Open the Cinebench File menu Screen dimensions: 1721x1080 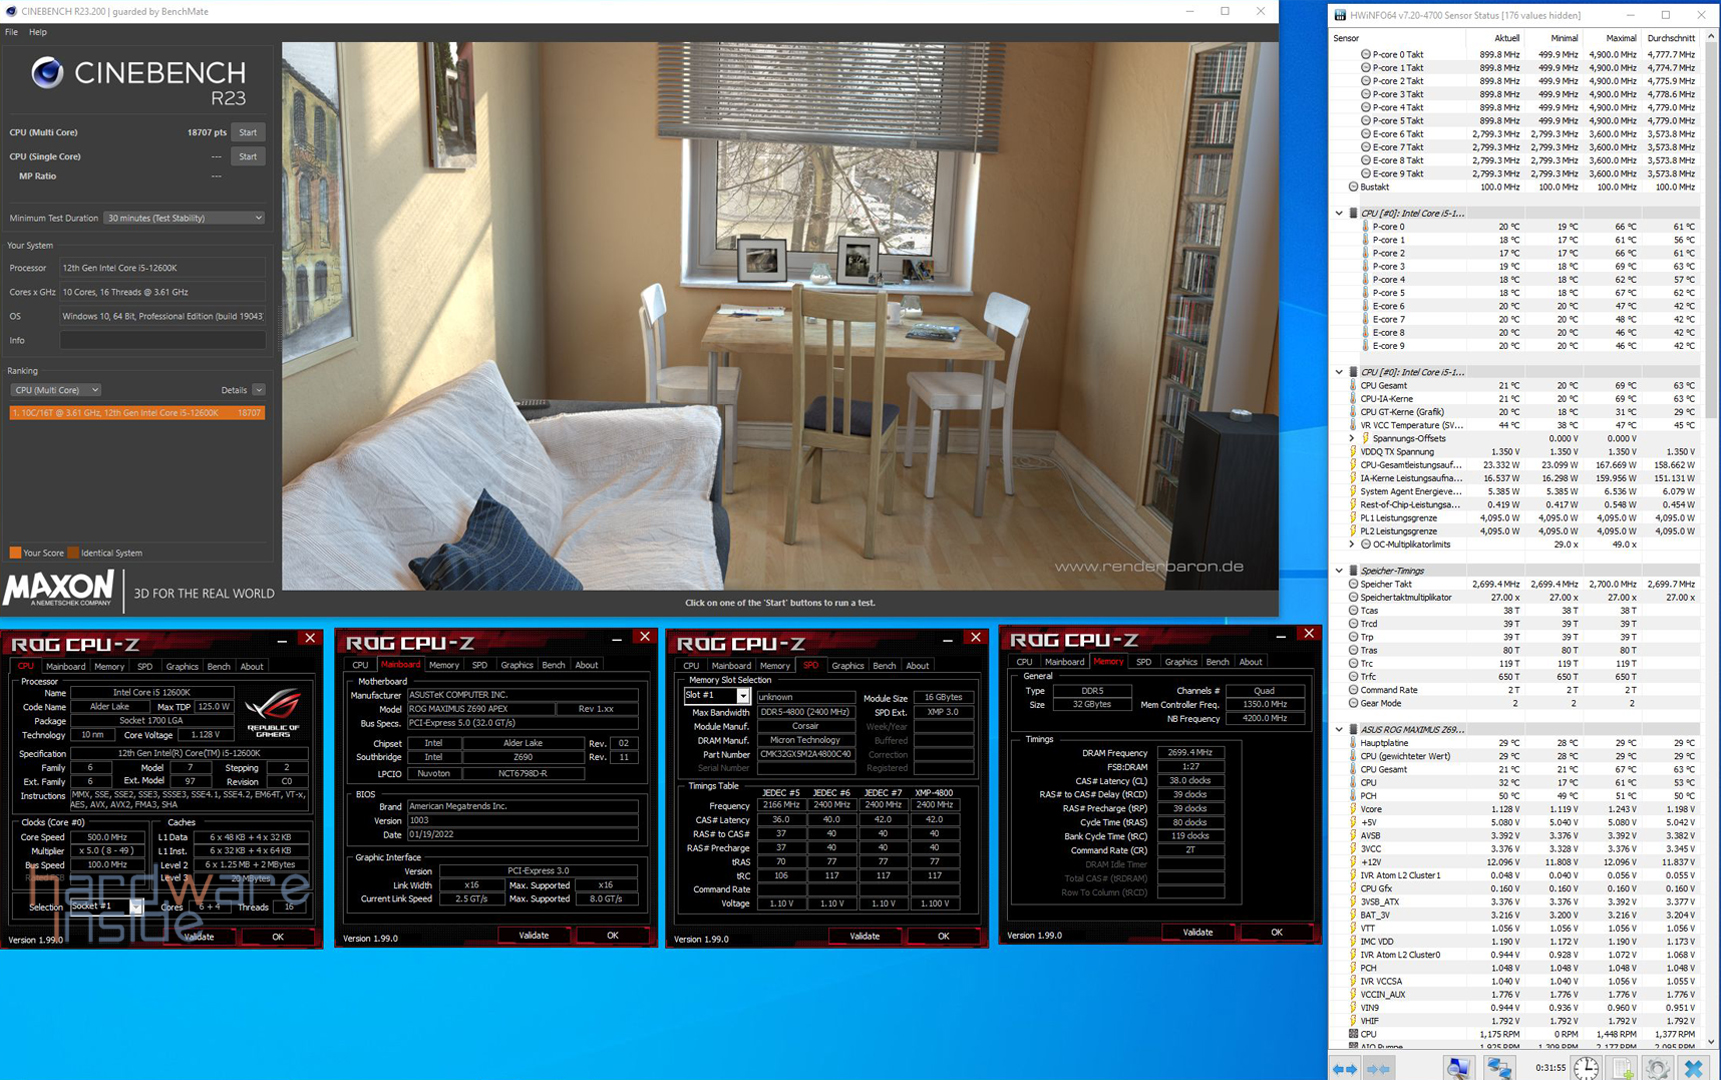(11, 32)
